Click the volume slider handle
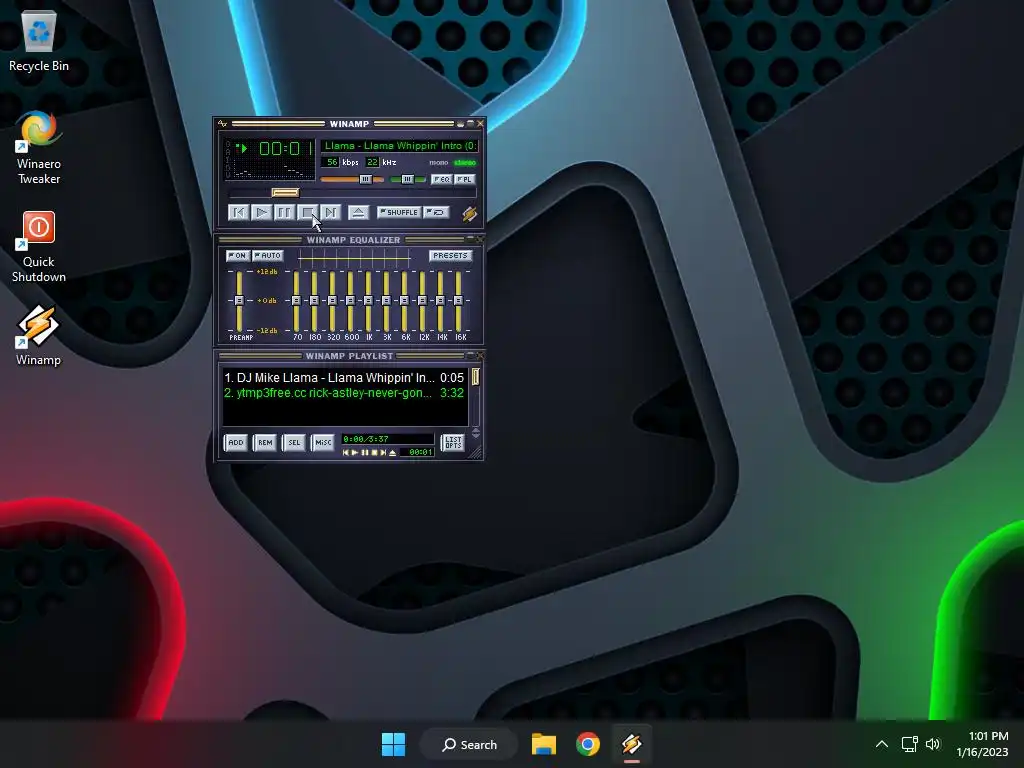The width and height of the screenshot is (1024, 768). click(x=366, y=179)
